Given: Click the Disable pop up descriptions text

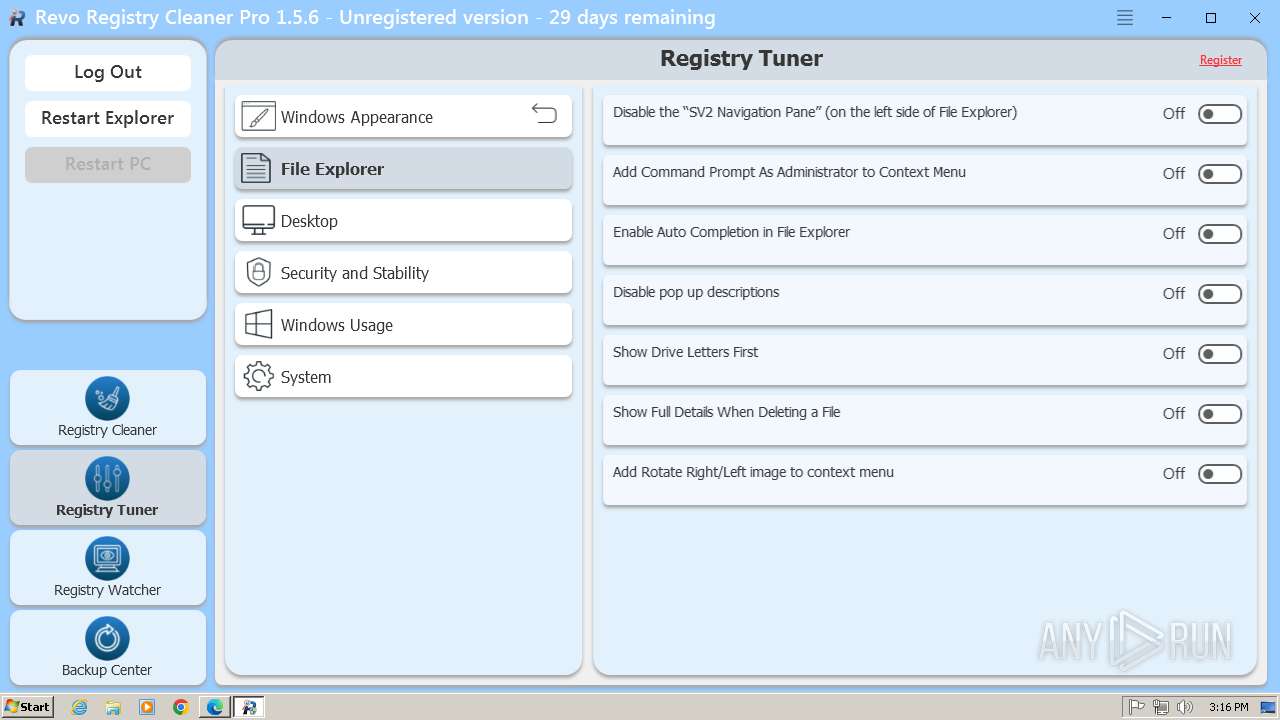Looking at the screenshot, I should coord(696,292).
